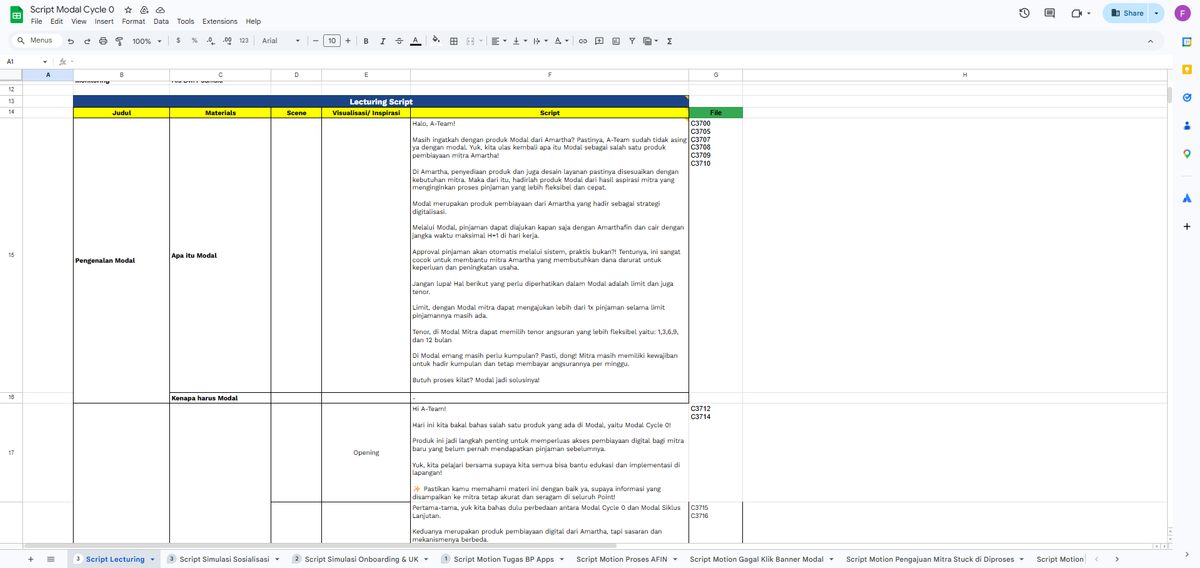This screenshot has width=1200, height=568.
Task: Open version history clock icon
Action: click(1024, 13)
